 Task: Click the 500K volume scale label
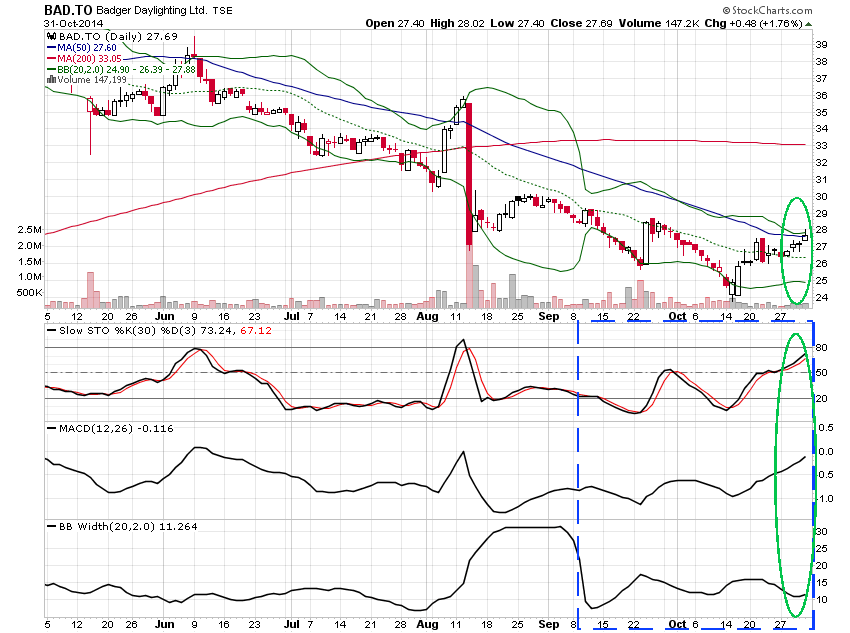pyautogui.click(x=29, y=293)
